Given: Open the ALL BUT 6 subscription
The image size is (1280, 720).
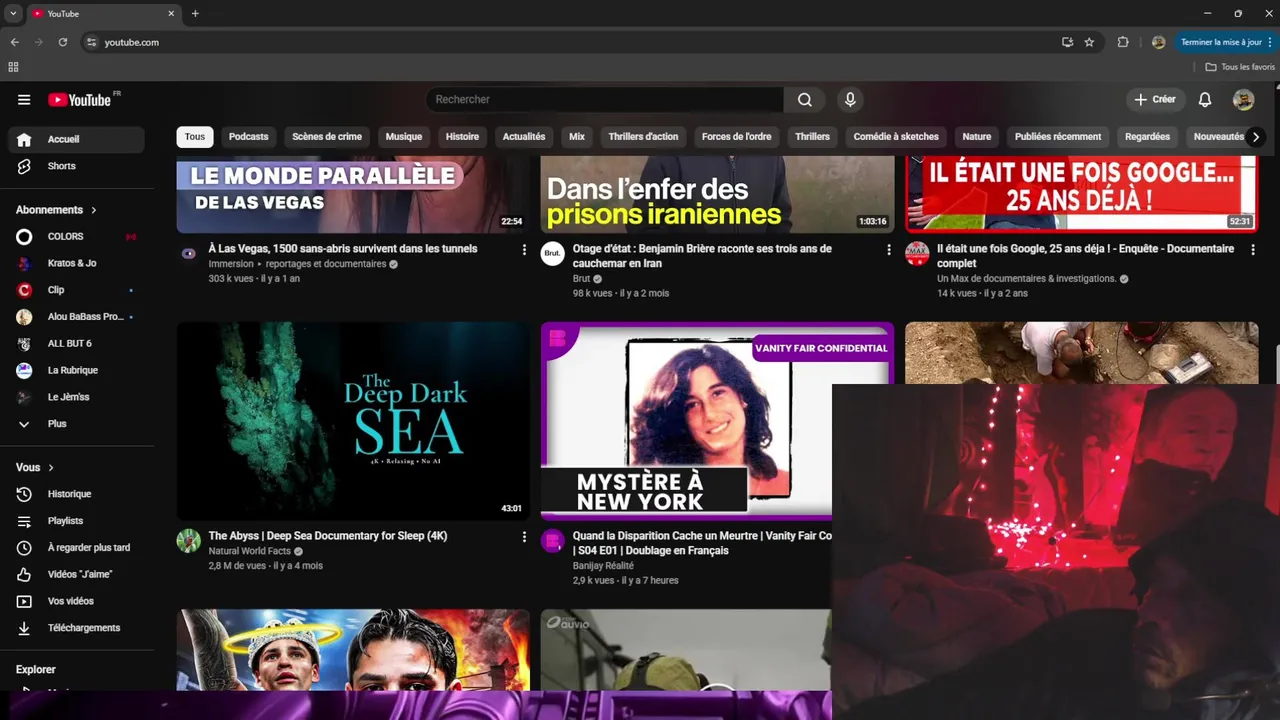Looking at the screenshot, I should pos(76,343).
